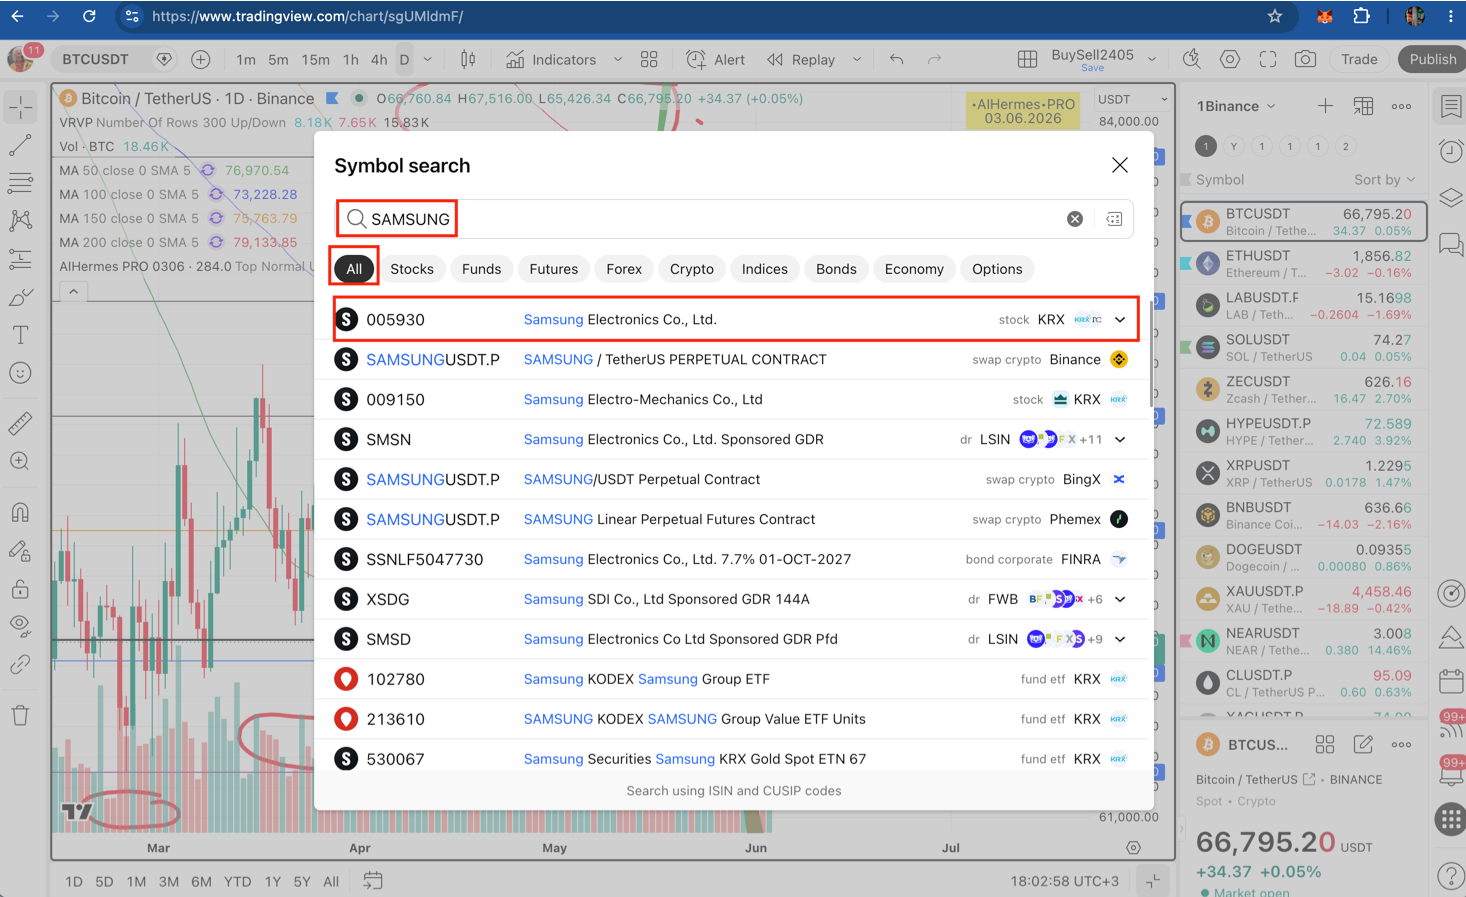Viewport: 1466px width, 897px height.
Task: Choose SAMSUNGUSDT.P on Phemex
Action: coord(734,519)
